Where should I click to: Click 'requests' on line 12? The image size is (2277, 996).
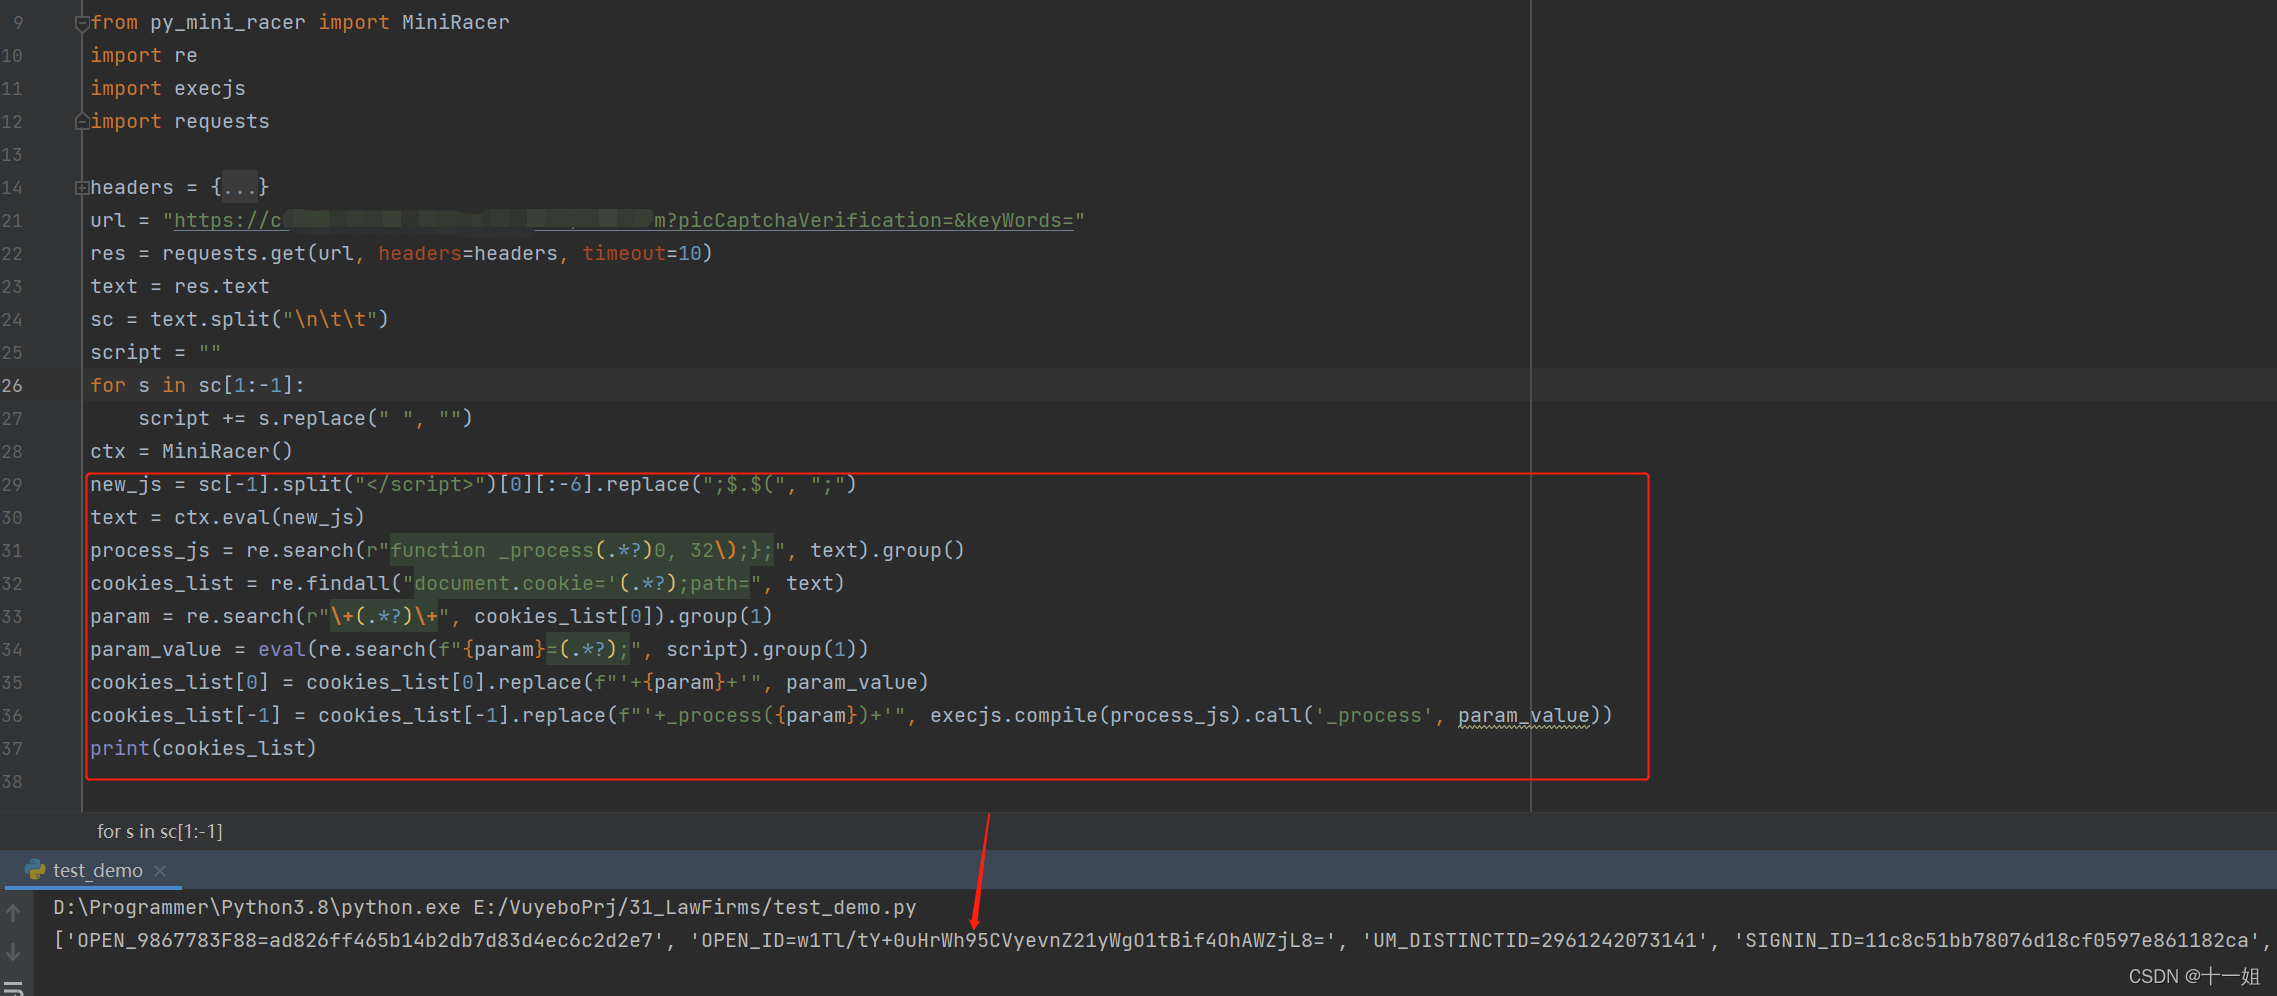click(222, 121)
